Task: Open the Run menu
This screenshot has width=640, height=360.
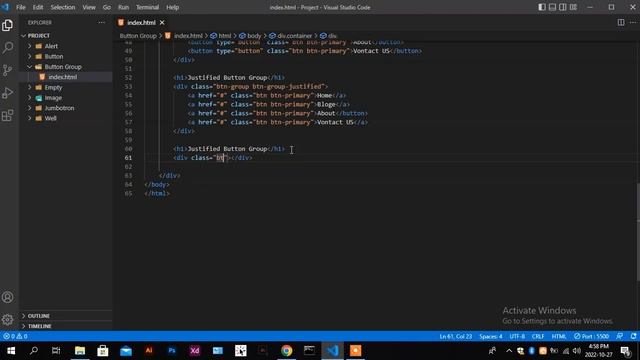Action: pos(123,7)
